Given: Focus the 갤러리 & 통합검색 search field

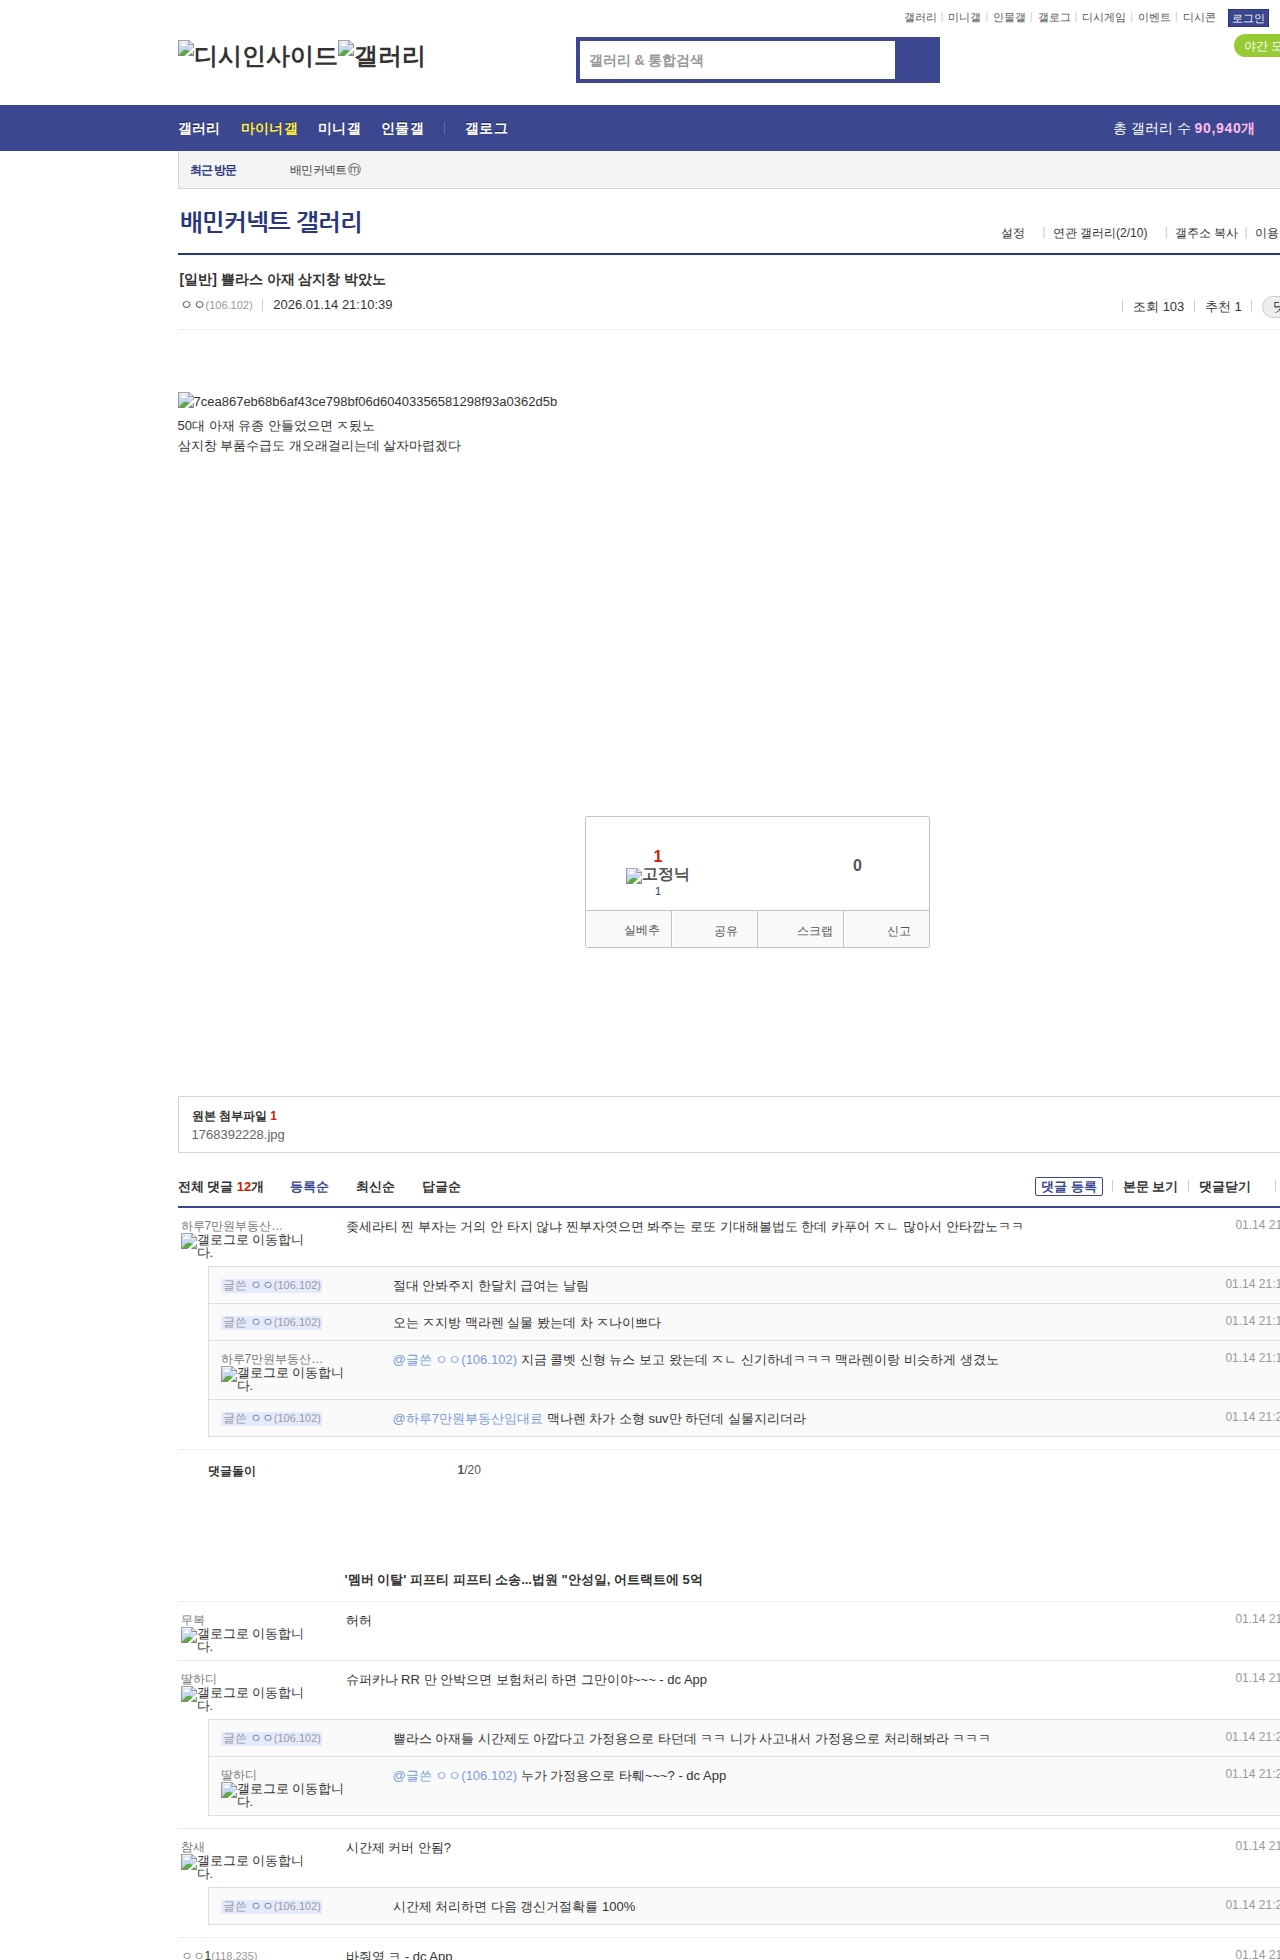Looking at the screenshot, I should (738, 60).
